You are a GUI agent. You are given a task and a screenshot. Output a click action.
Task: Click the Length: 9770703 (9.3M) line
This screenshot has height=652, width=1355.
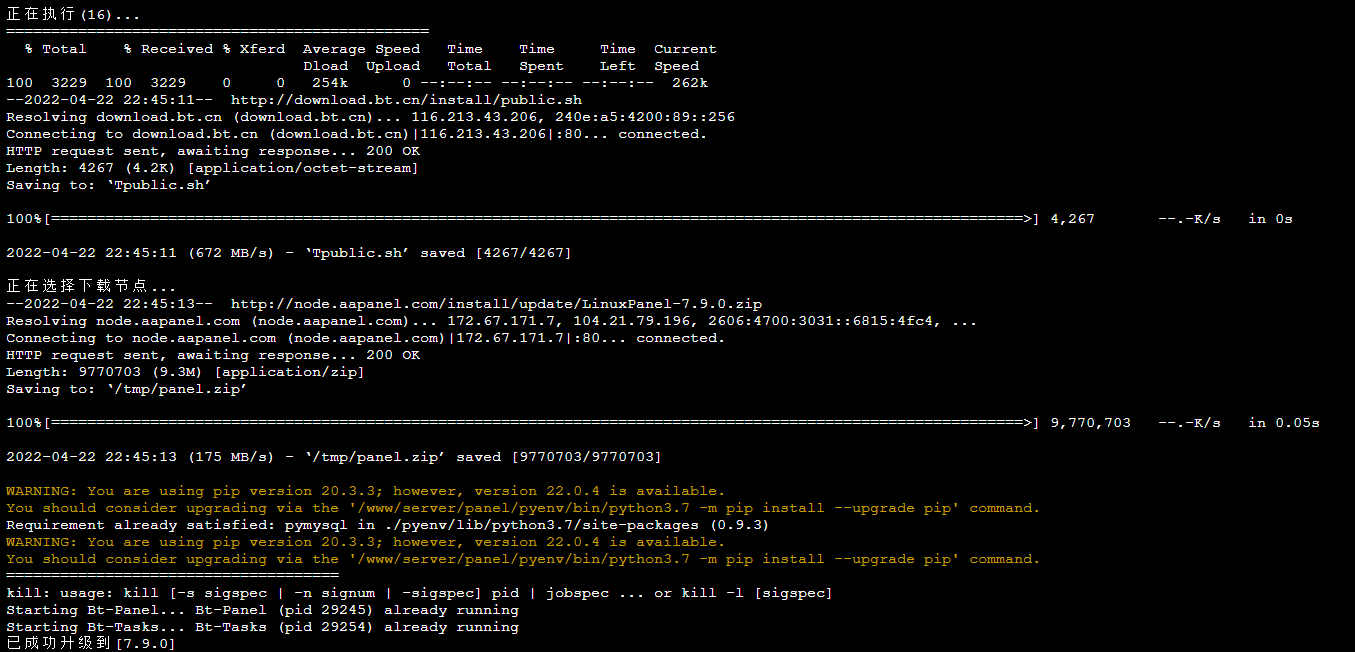click(x=185, y=372)
